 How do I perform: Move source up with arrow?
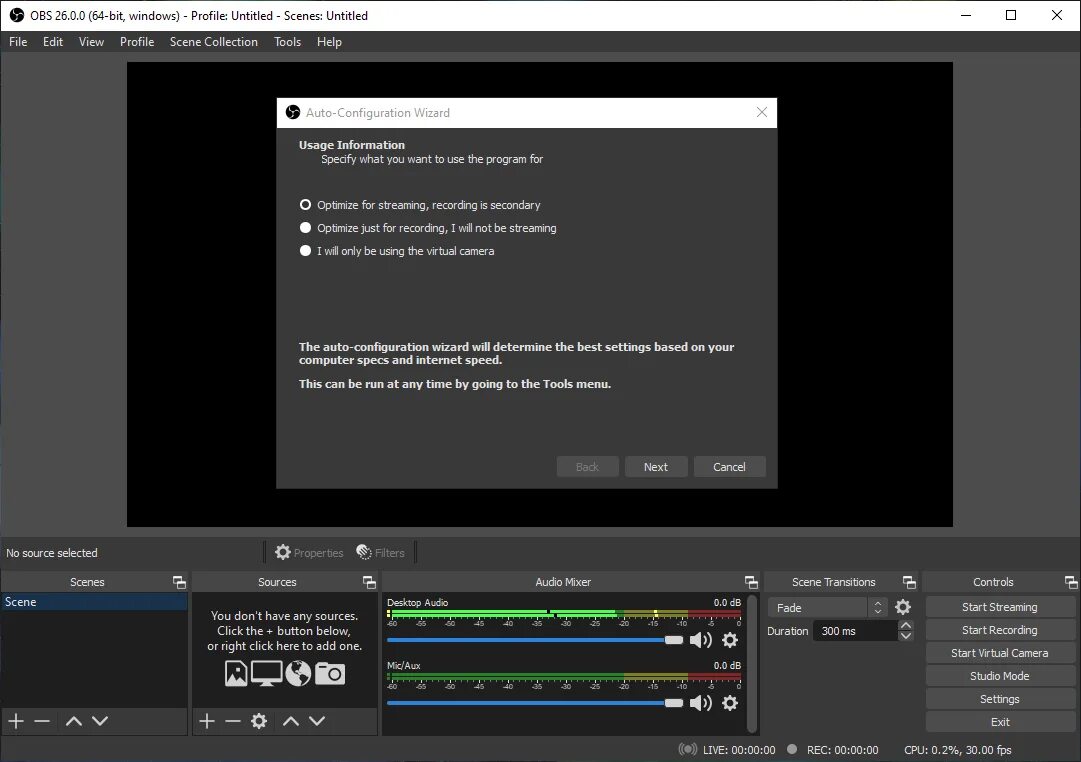click(291, 721)
